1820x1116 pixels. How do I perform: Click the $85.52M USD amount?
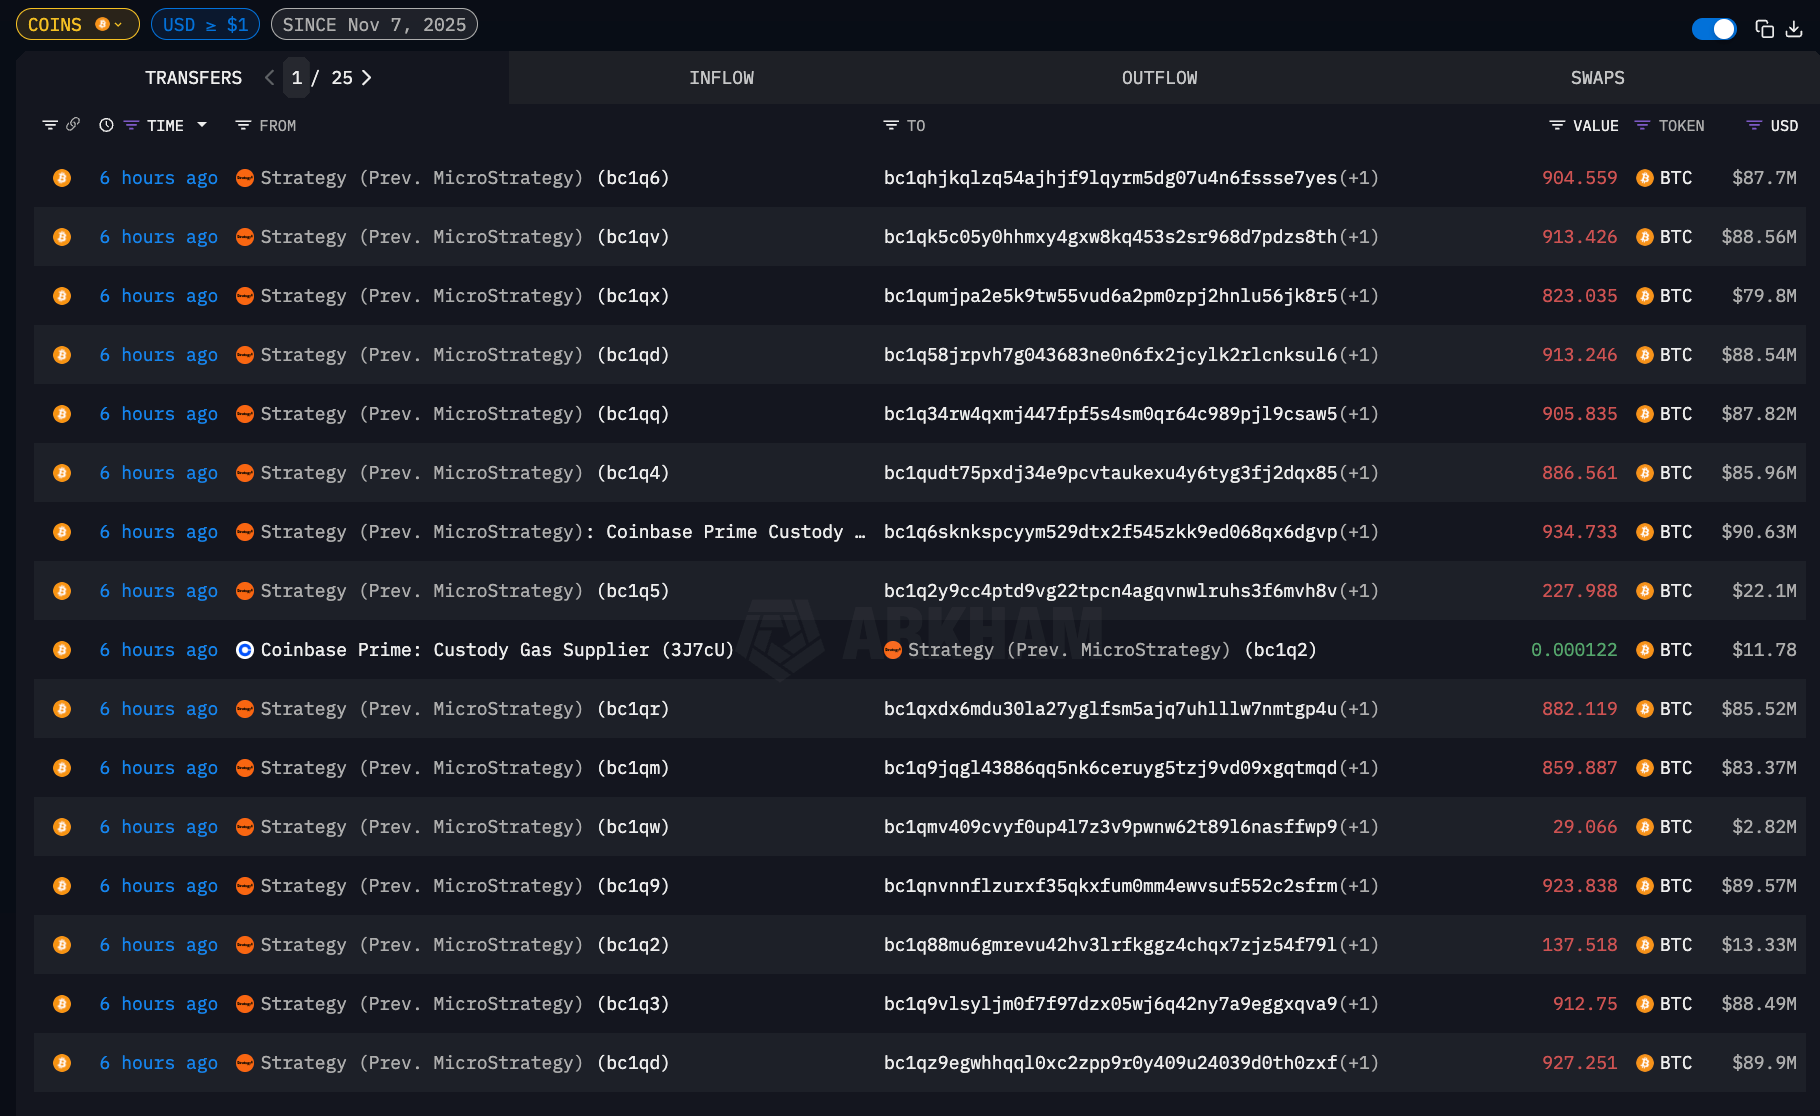pos(1758,709)
